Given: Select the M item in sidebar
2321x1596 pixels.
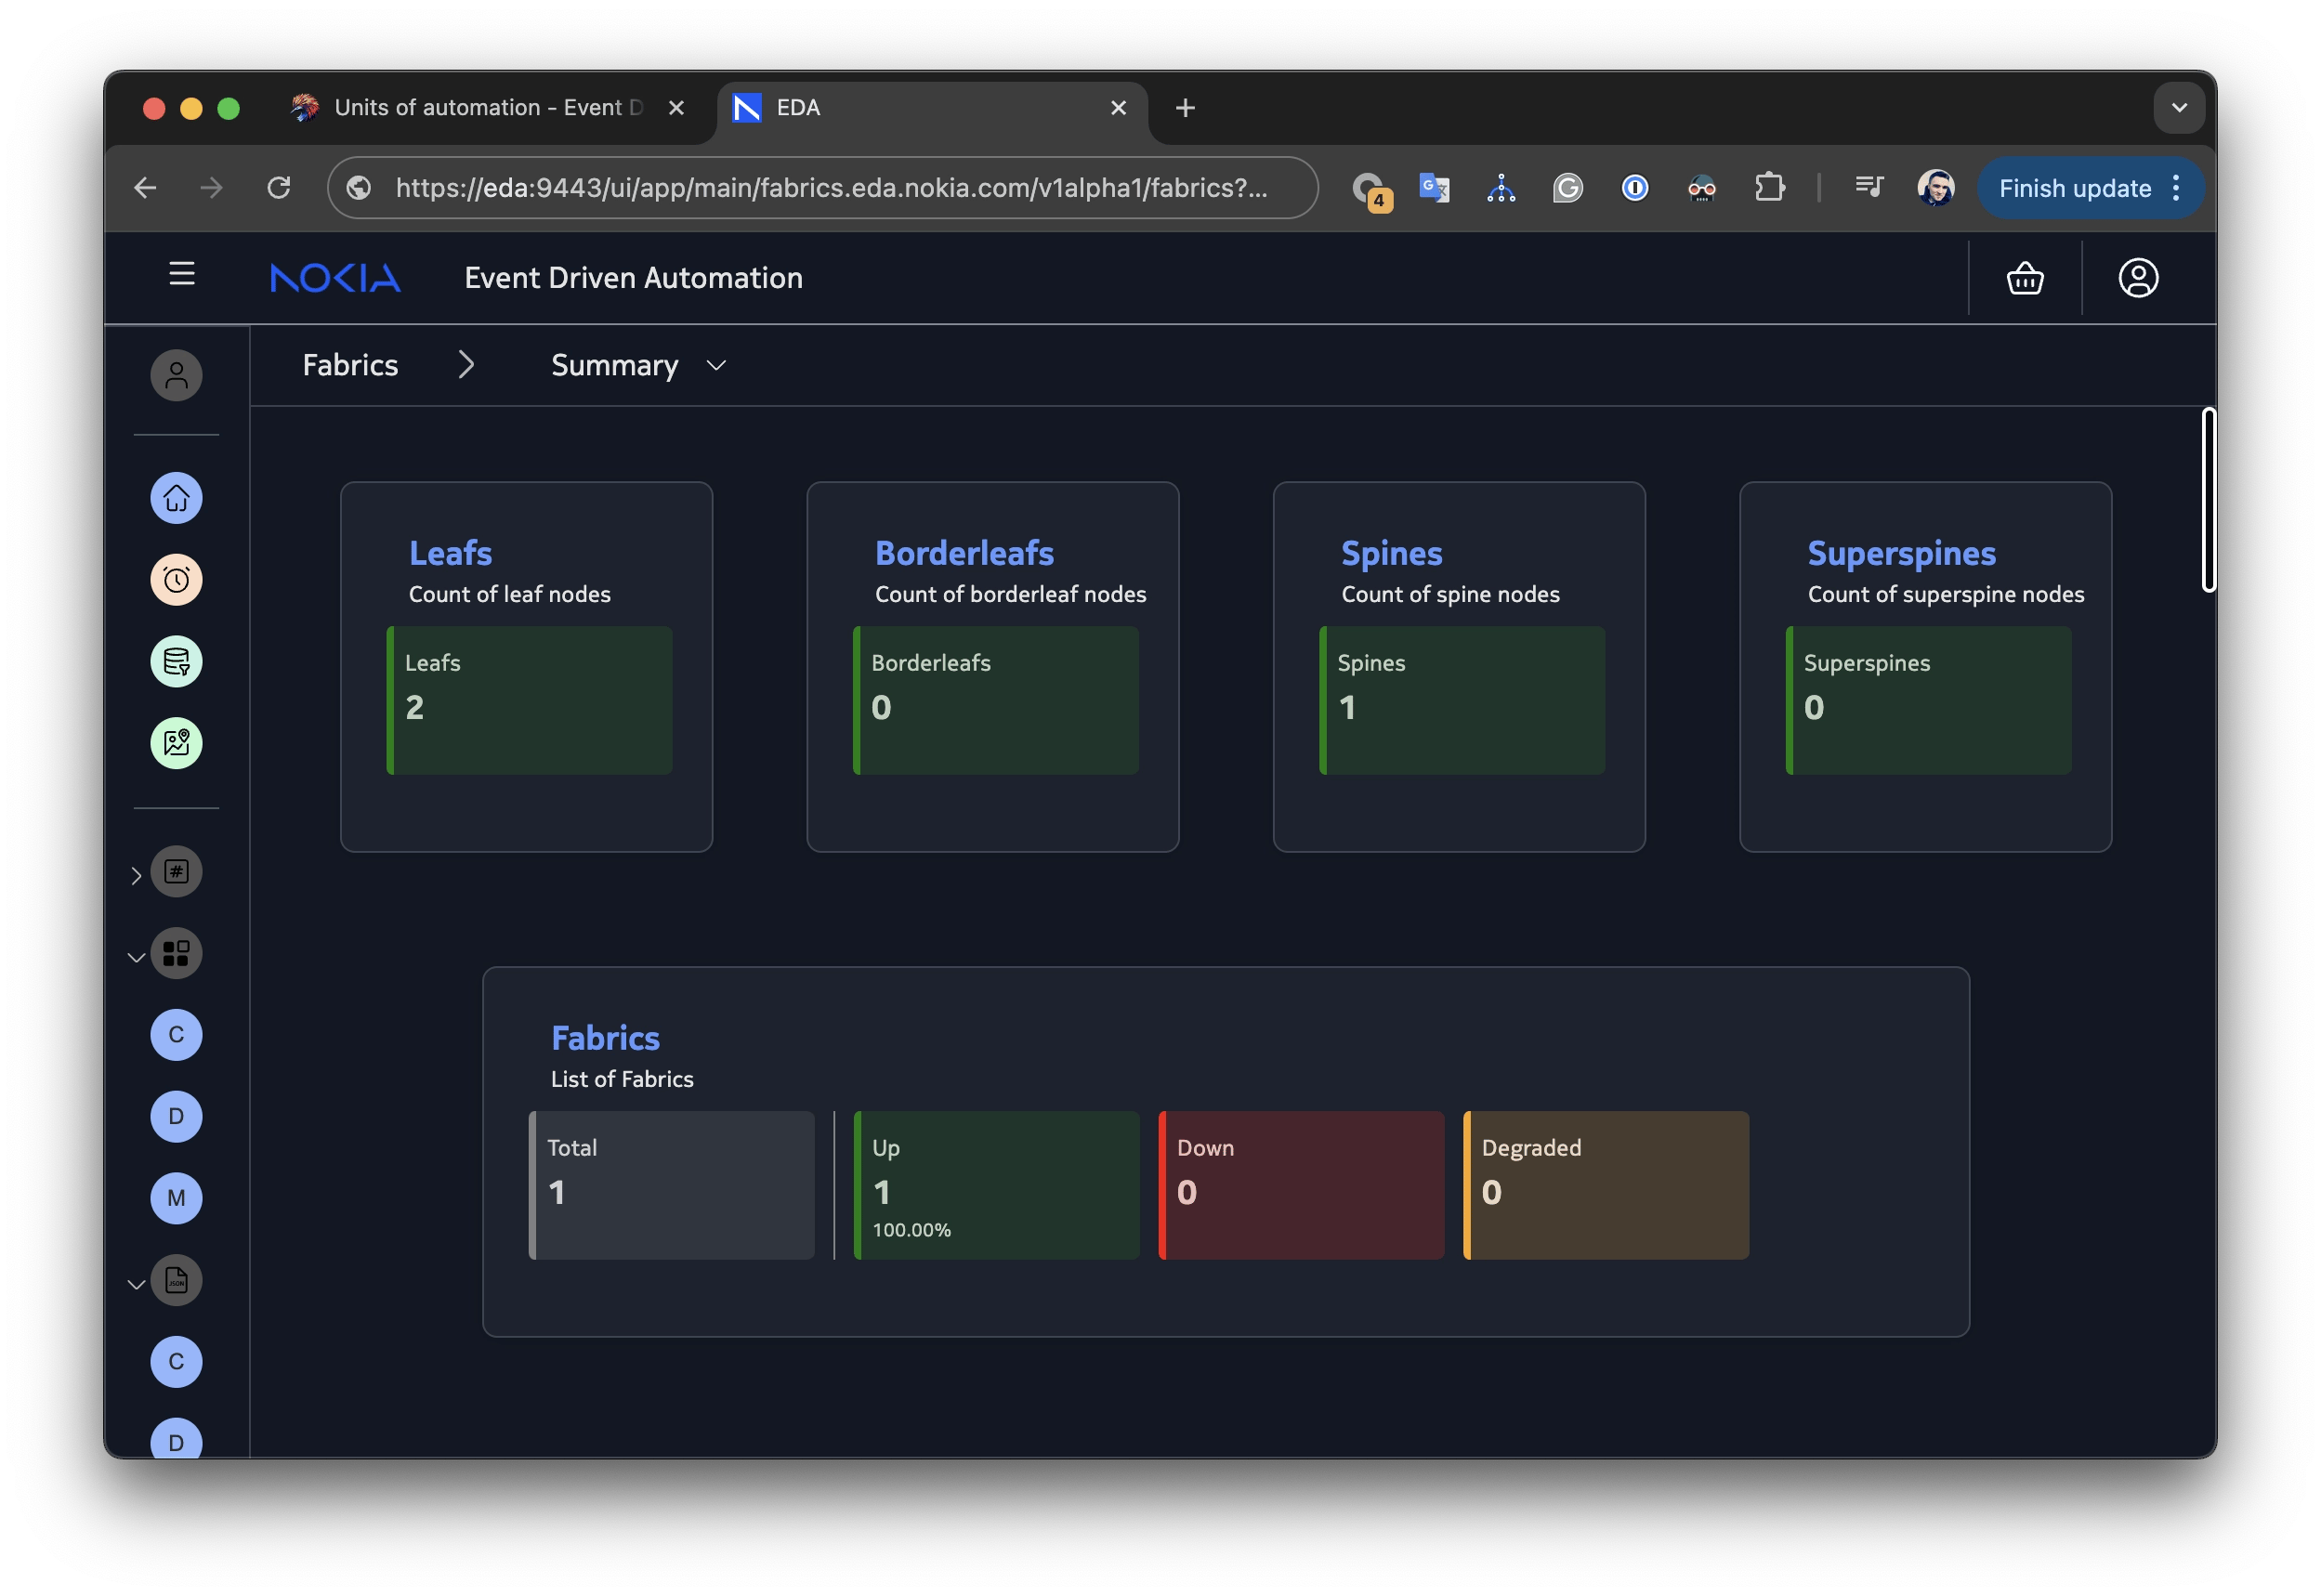Looking at the screenshot, I should coord(176,1198).
